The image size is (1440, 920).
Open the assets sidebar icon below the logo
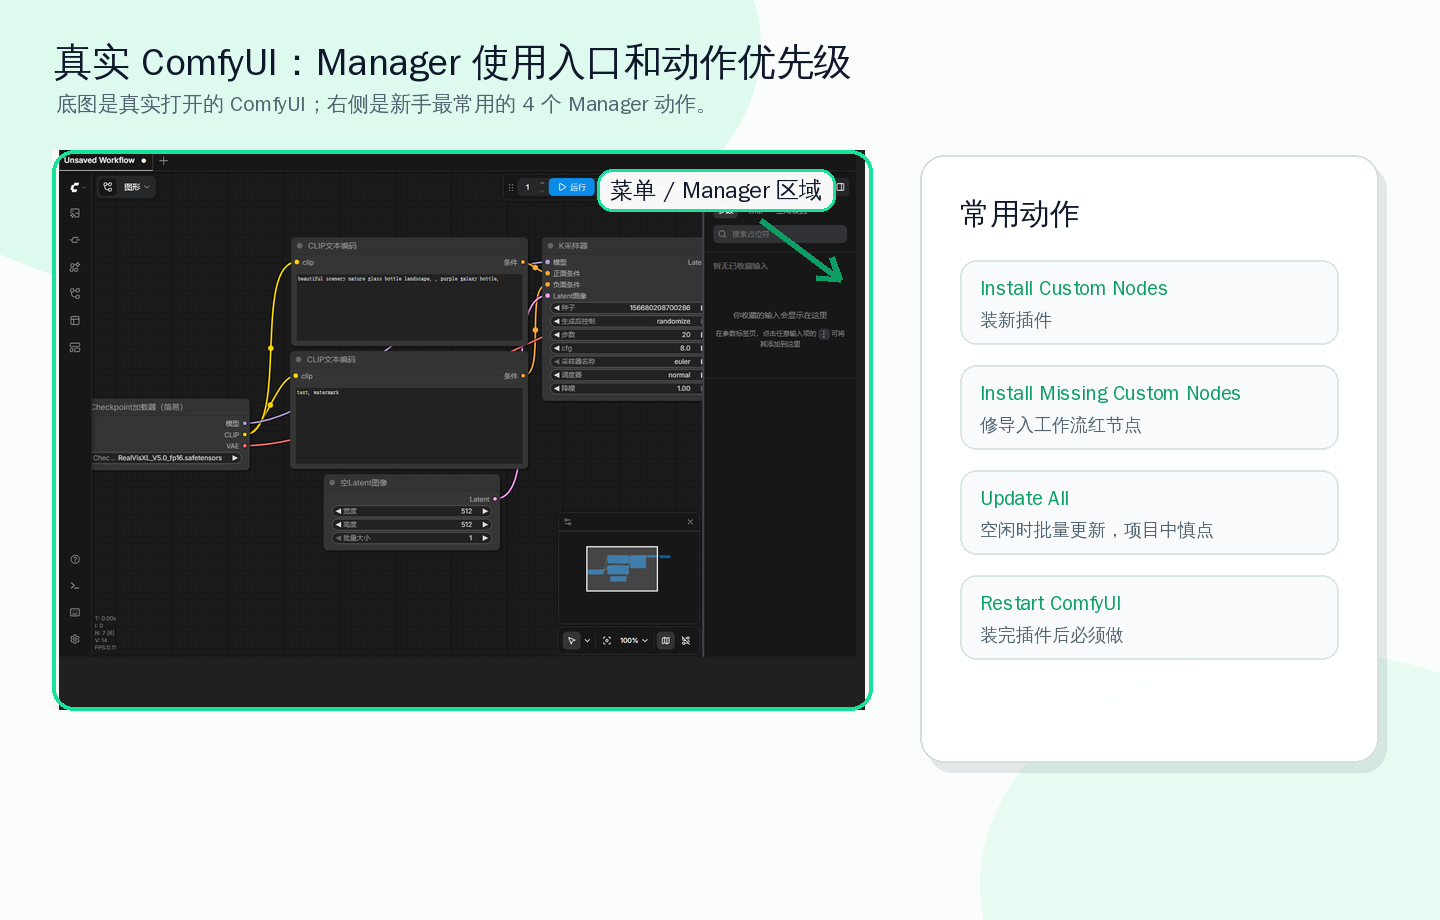75,213
